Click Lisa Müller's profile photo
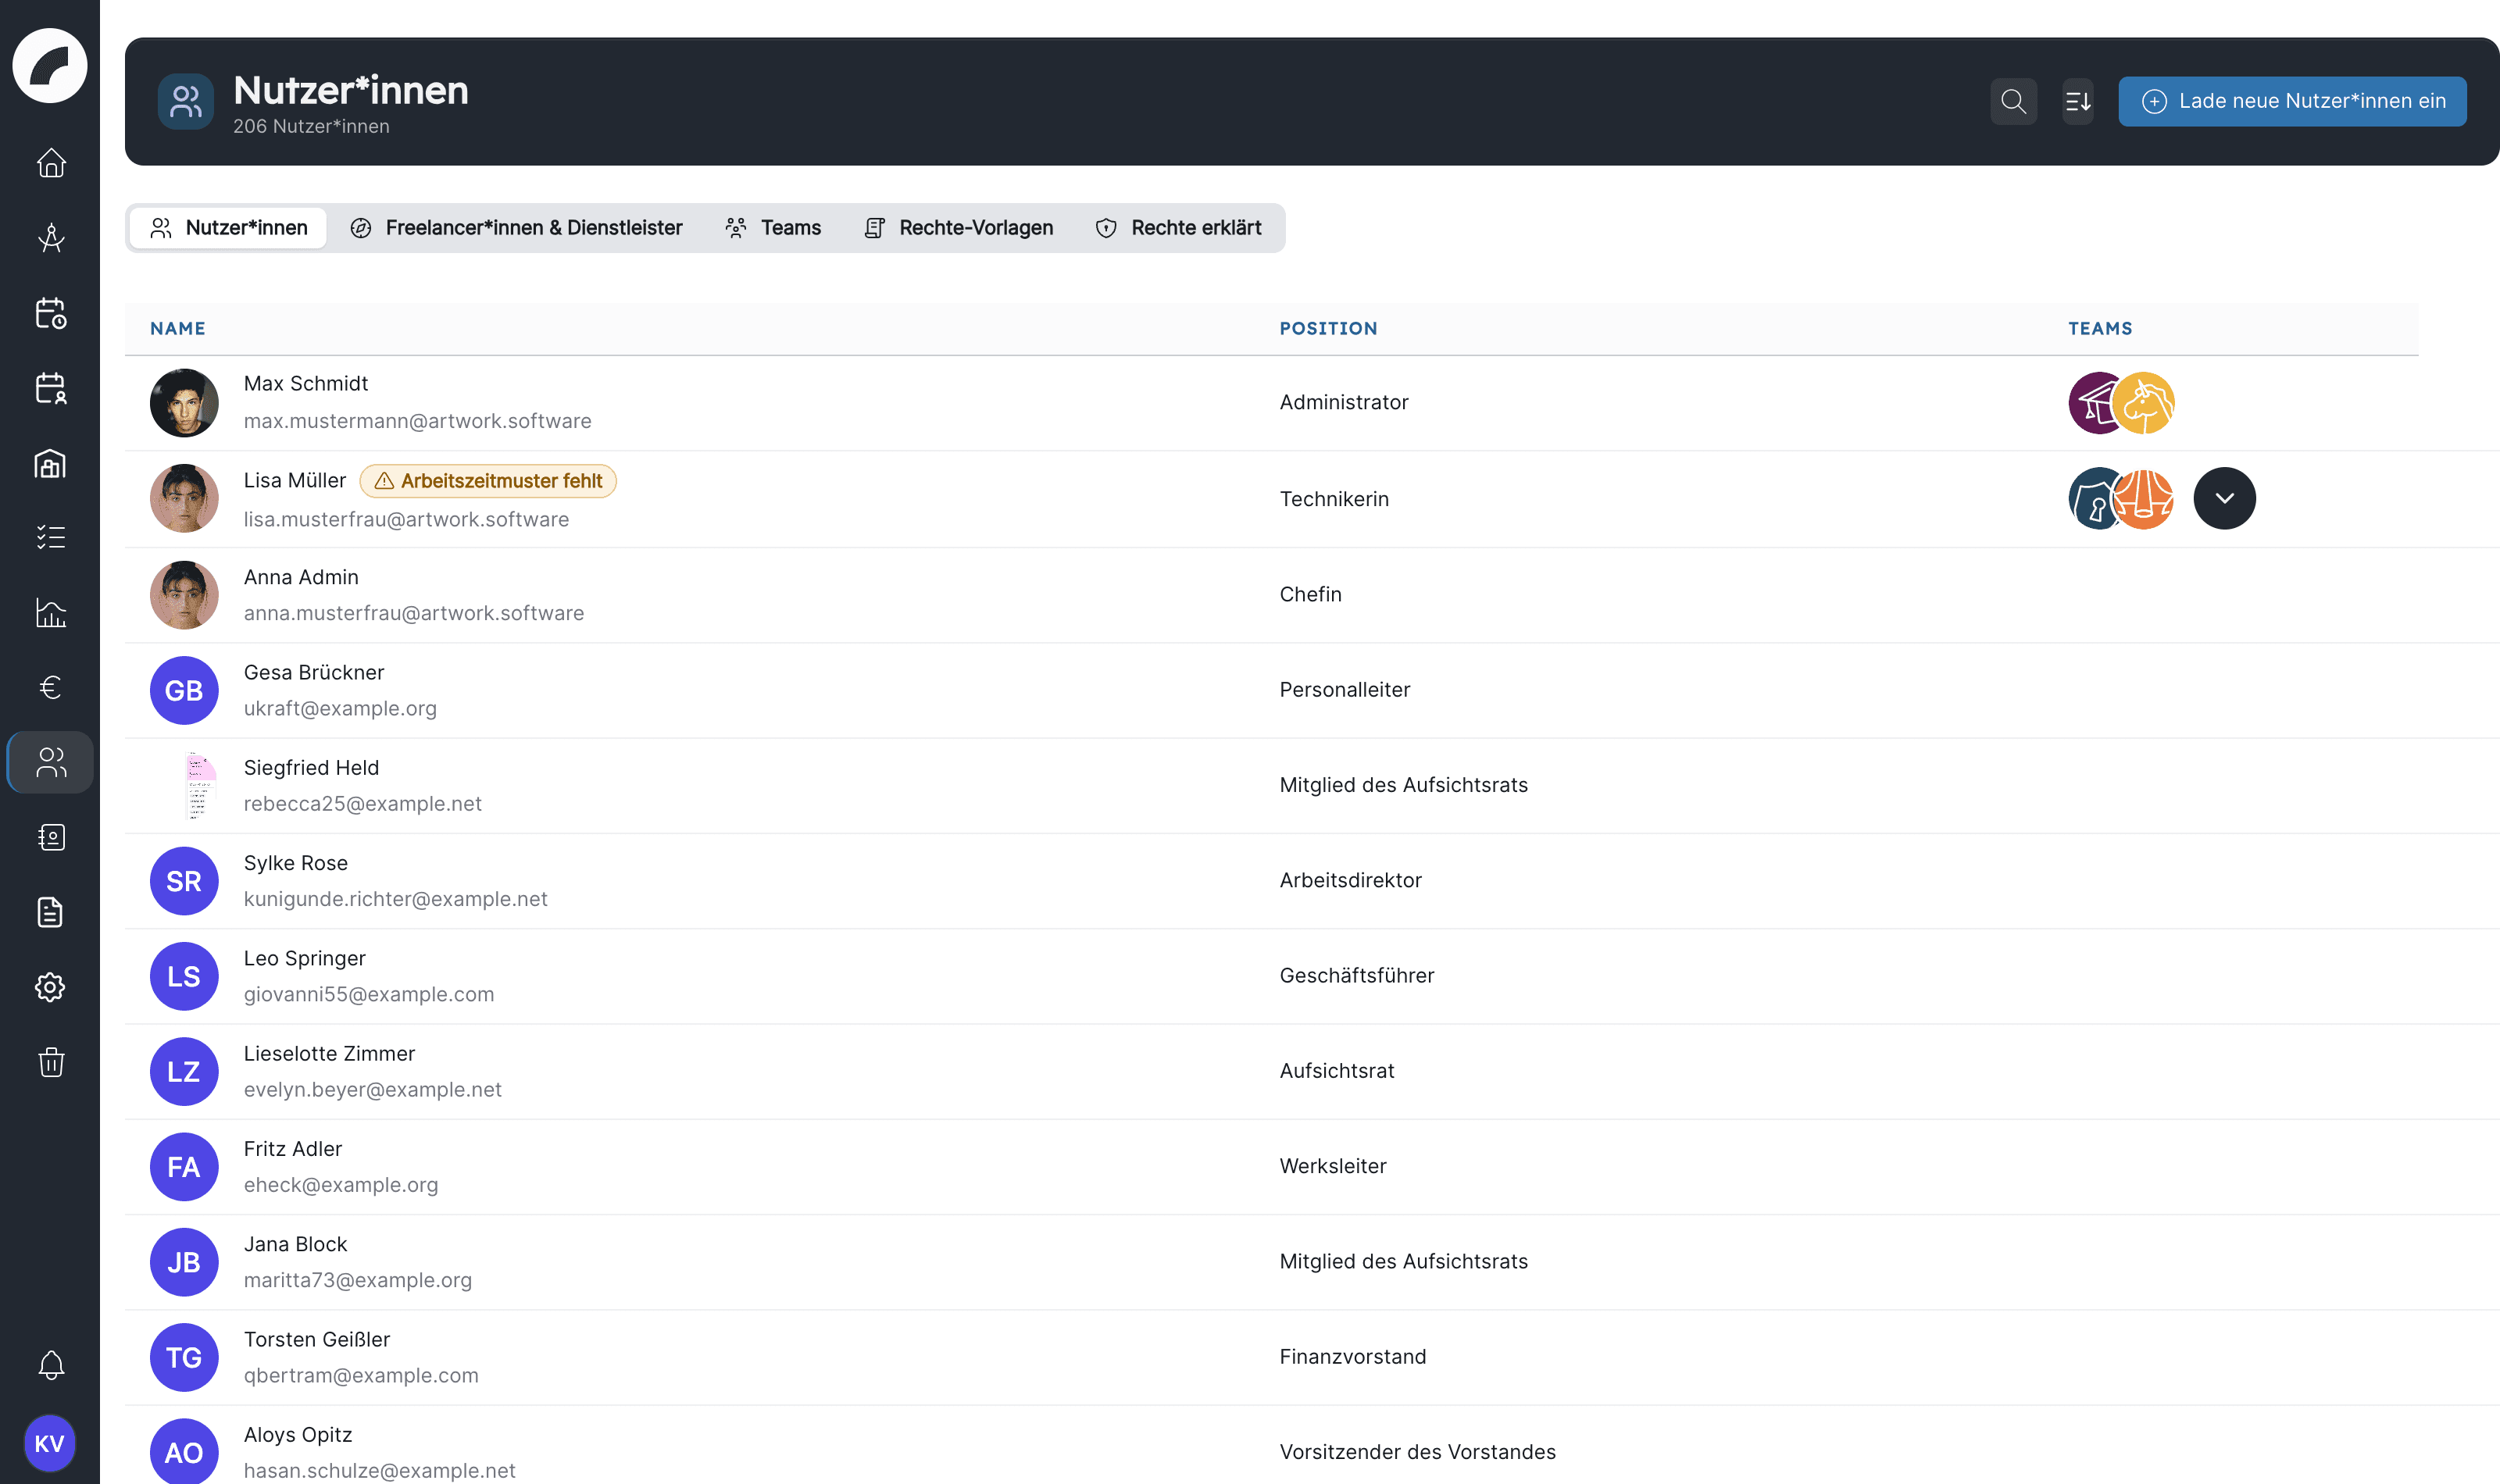Image resolution: width=2500 pixels, height=1484 pixels. coord(184,498)
